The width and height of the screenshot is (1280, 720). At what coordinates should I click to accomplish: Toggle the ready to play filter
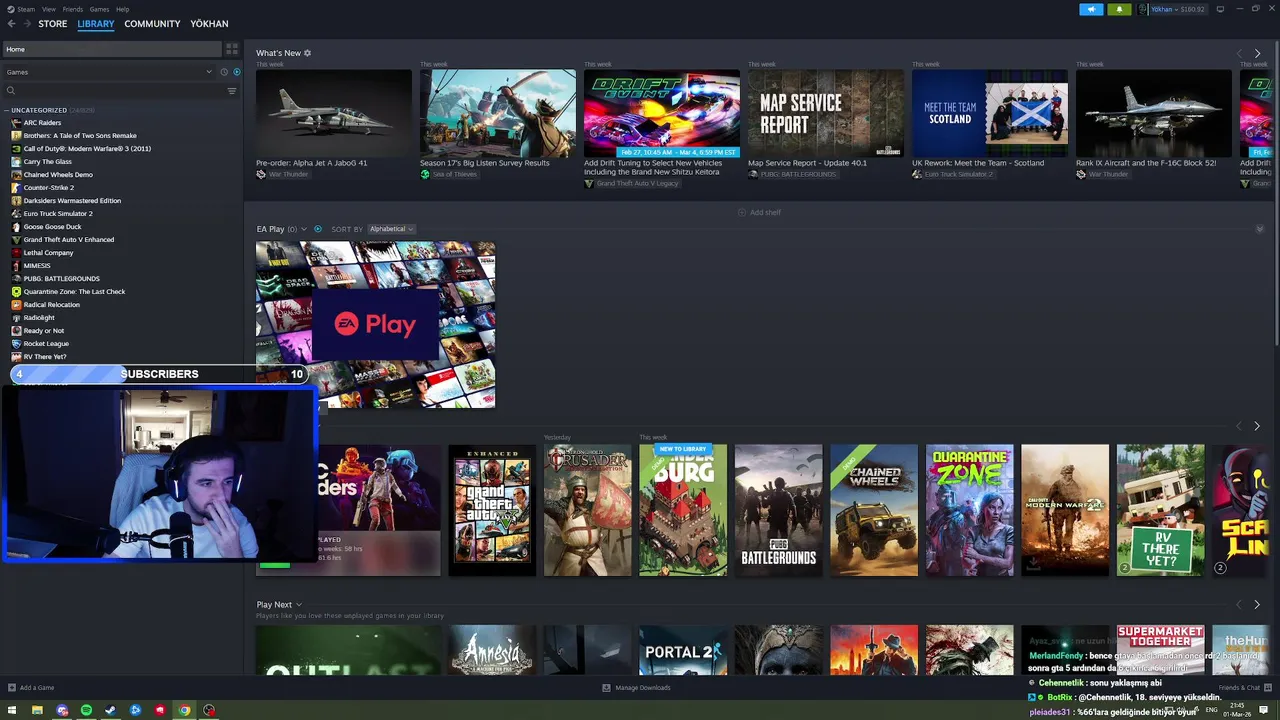[236, 72]
